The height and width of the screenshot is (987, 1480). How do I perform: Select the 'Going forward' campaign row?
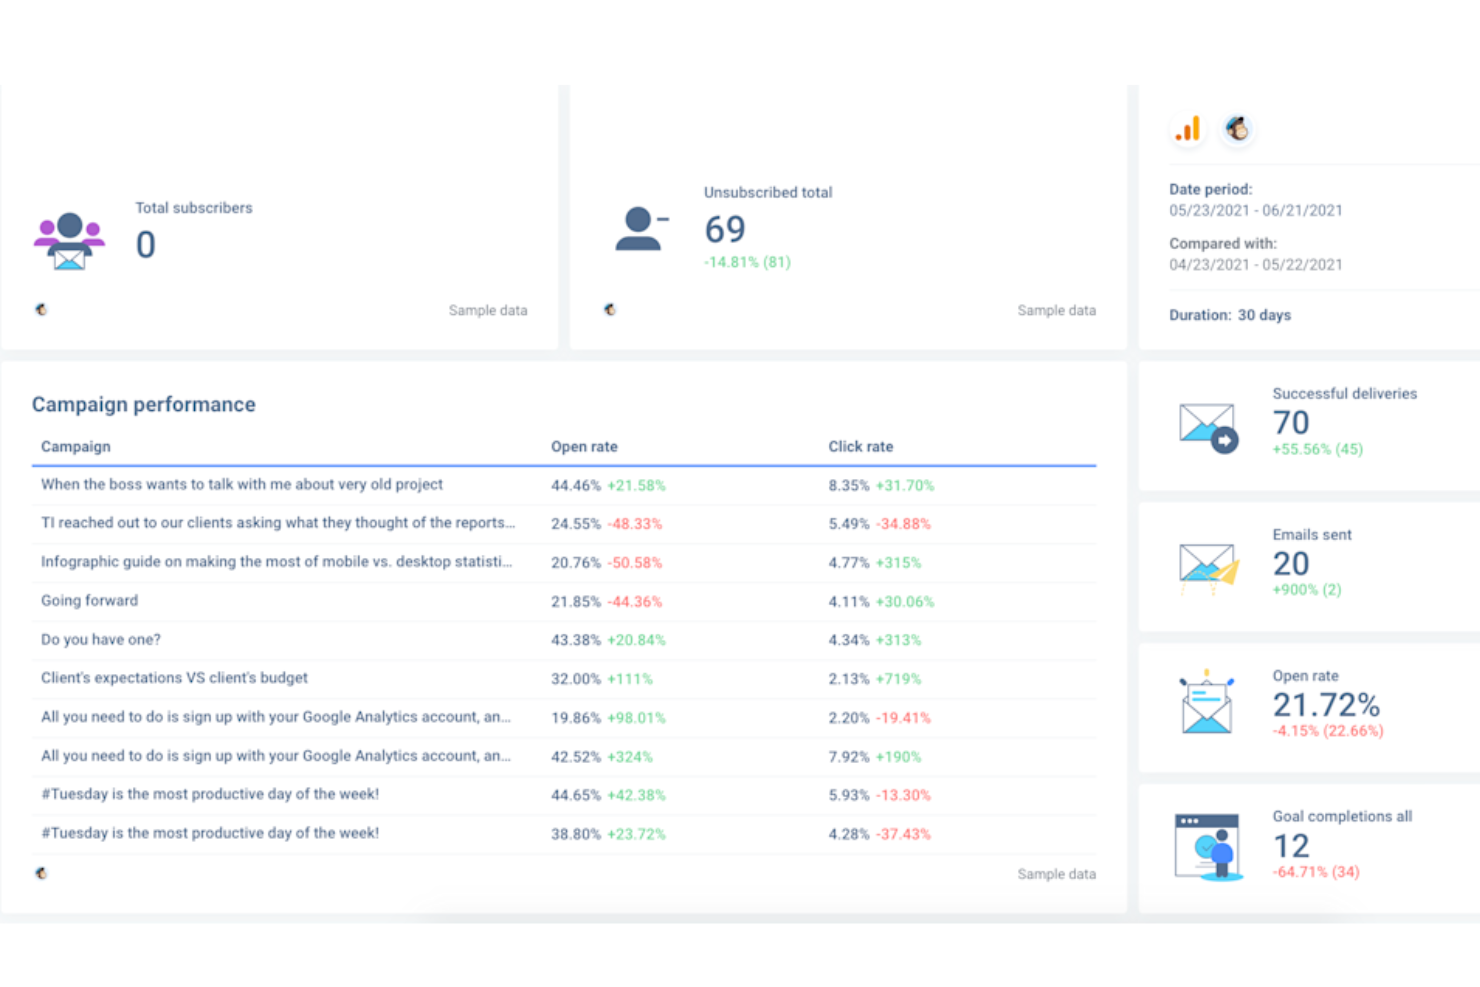89,600
